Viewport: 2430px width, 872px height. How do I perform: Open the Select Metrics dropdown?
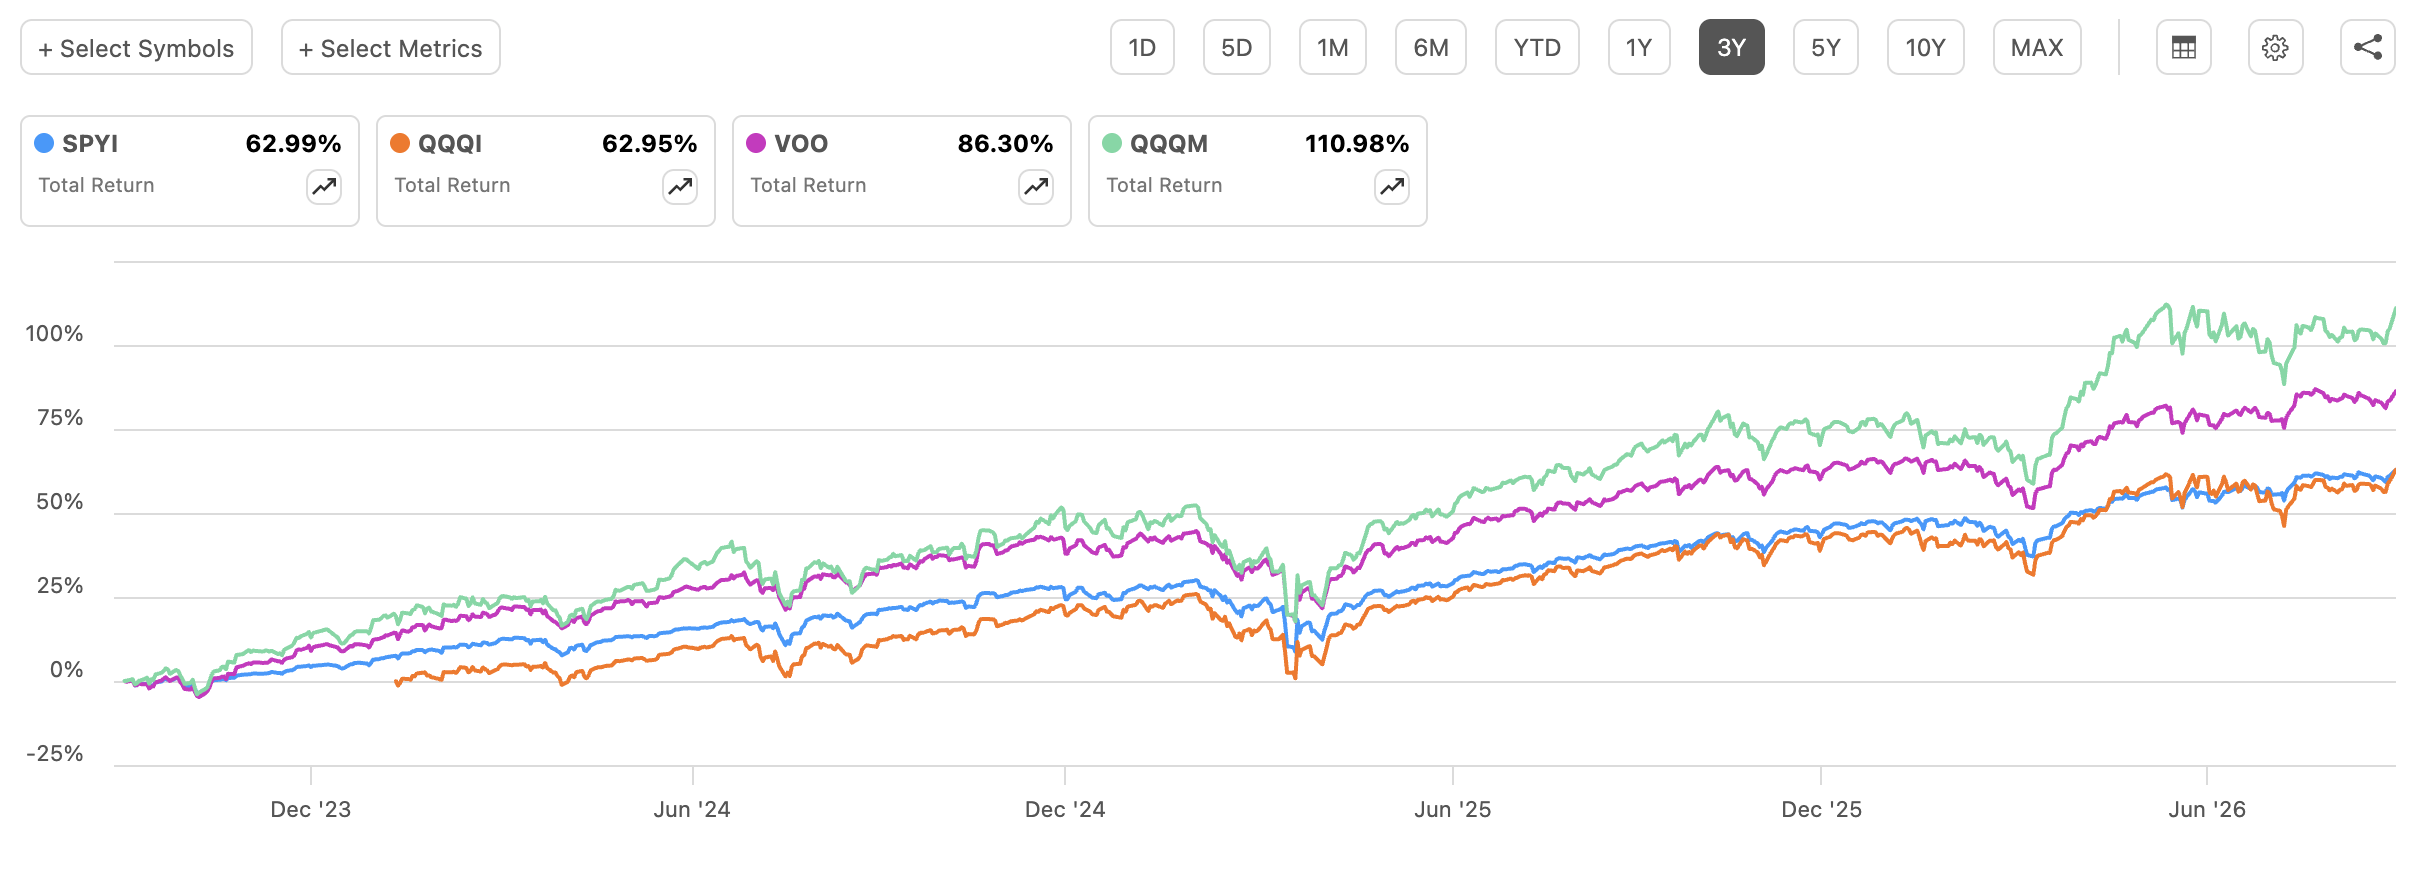pyautogui.click(x=391, y=47)
